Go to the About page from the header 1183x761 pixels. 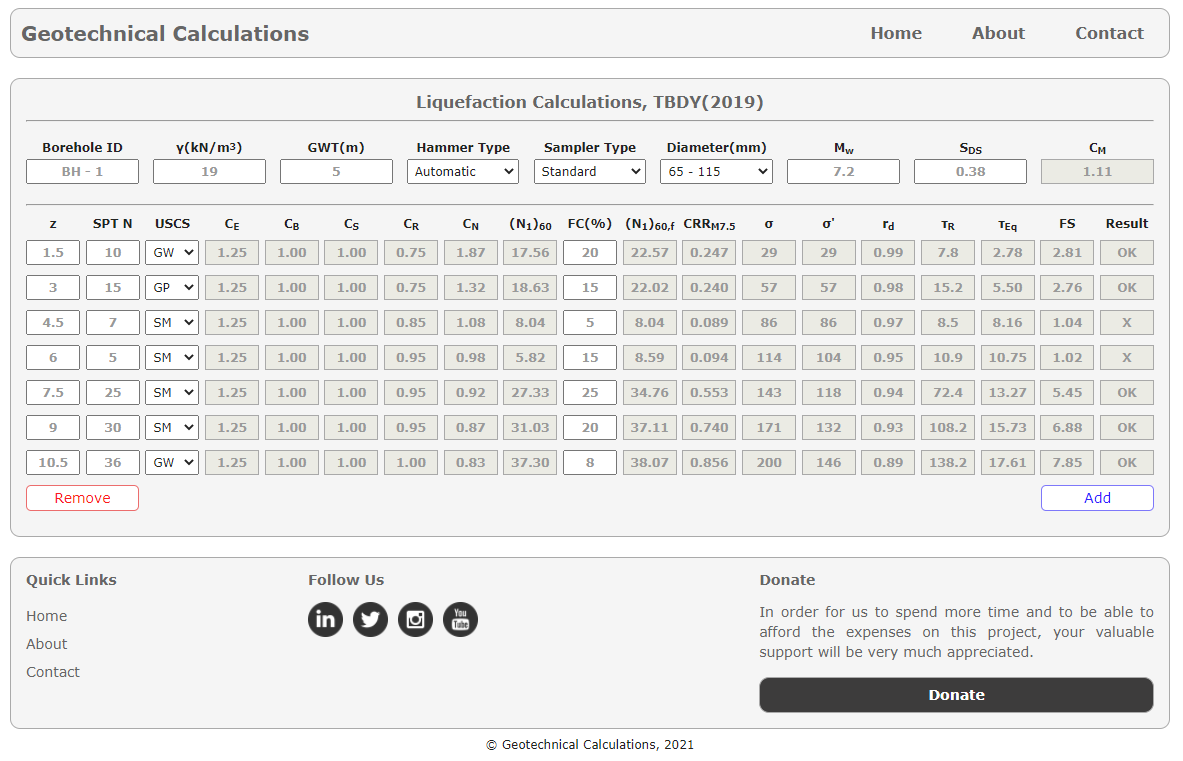coord(997,33)
